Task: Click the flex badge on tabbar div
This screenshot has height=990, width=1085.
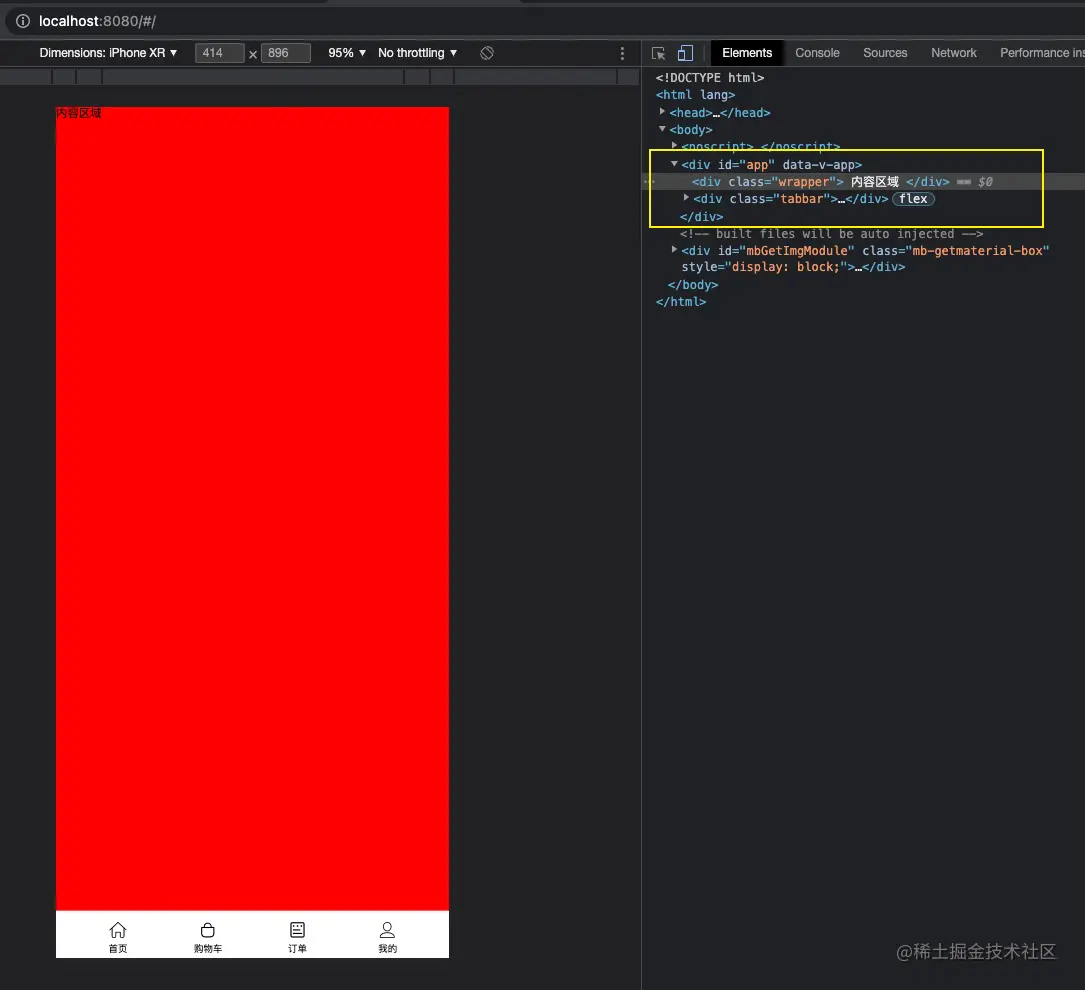Action: point(913,199)
